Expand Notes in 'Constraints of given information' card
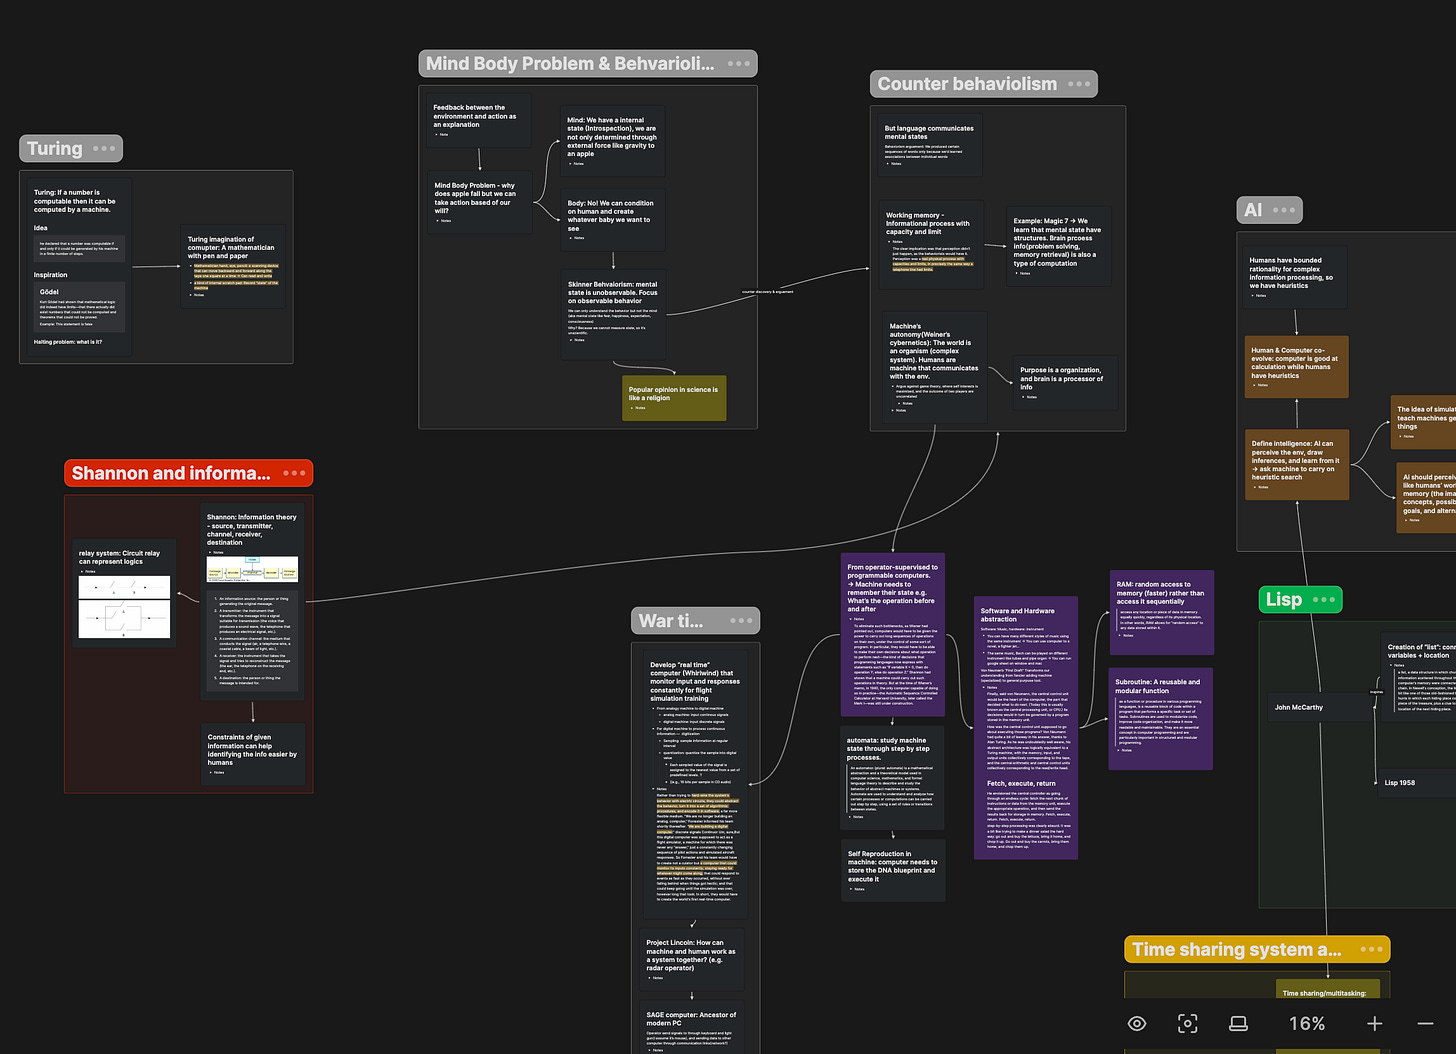The image size is (1456, 1054). click(x=217, y=772)
